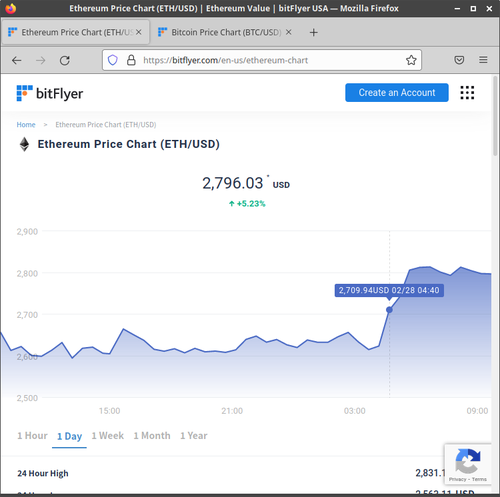Bookmark this page with the star icon
Image resolution: width=500 pixels, height=497 pixels.
[x=411, y=60]
